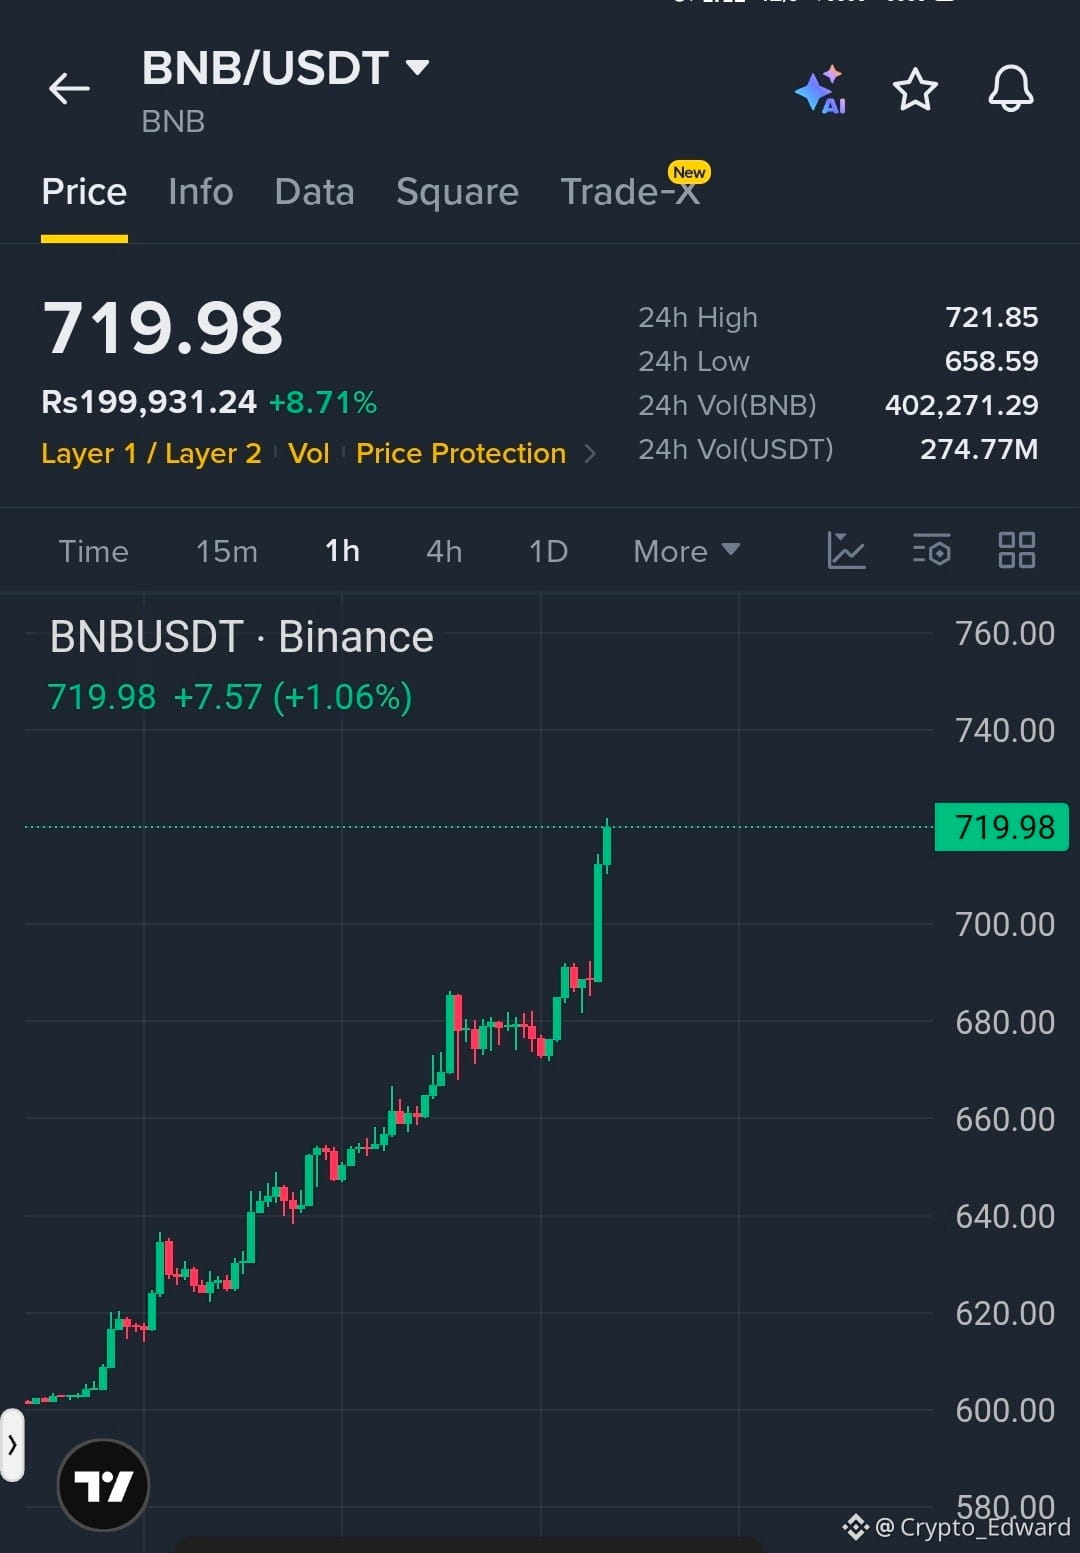Tap the +7.57 (+1.06%) chart change text

tap(293, 697)
